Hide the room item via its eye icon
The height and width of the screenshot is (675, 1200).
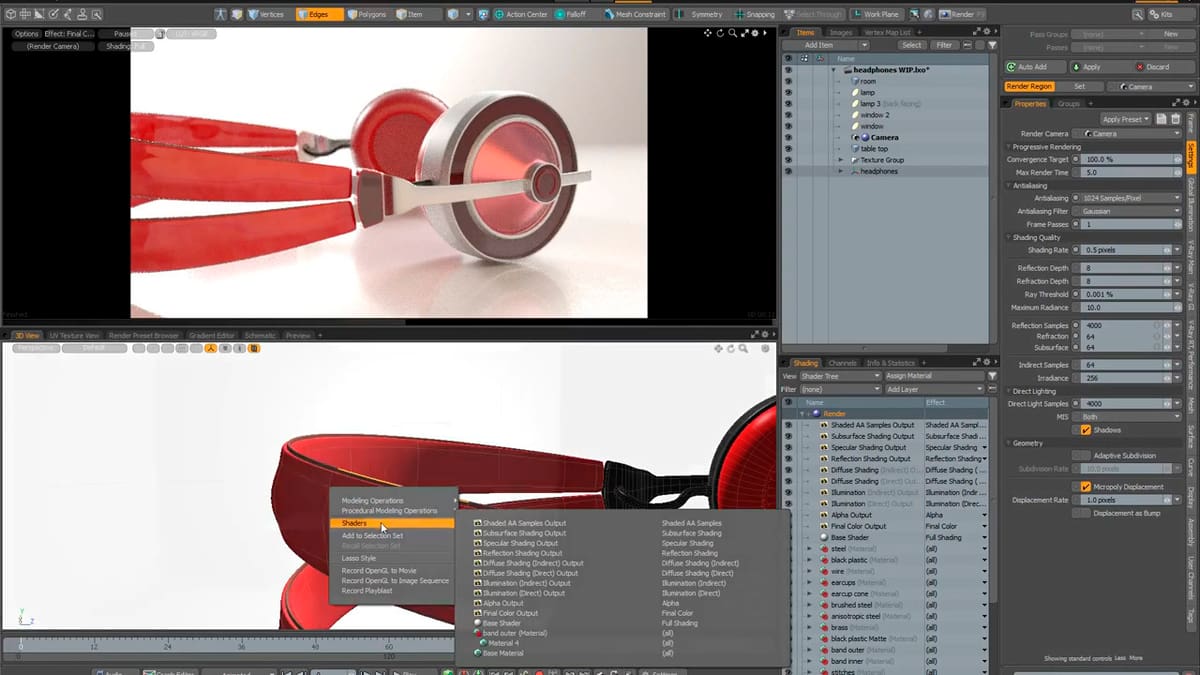pyautogui.click(x=788, y=81)
